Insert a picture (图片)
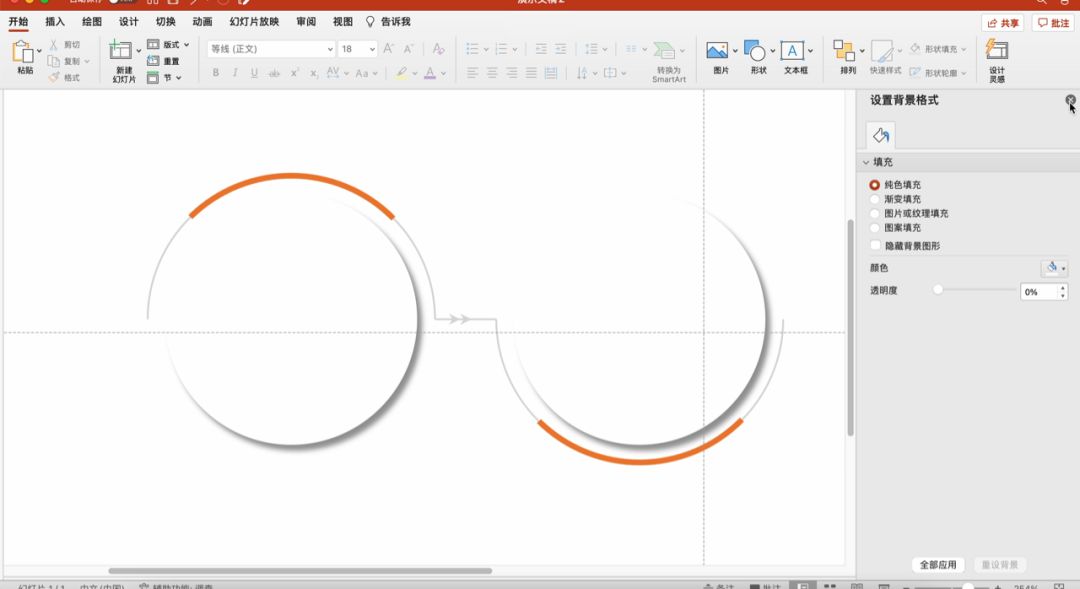This screenshot has height=589, width=1080. pyautogui.click(x=717, y=51)
